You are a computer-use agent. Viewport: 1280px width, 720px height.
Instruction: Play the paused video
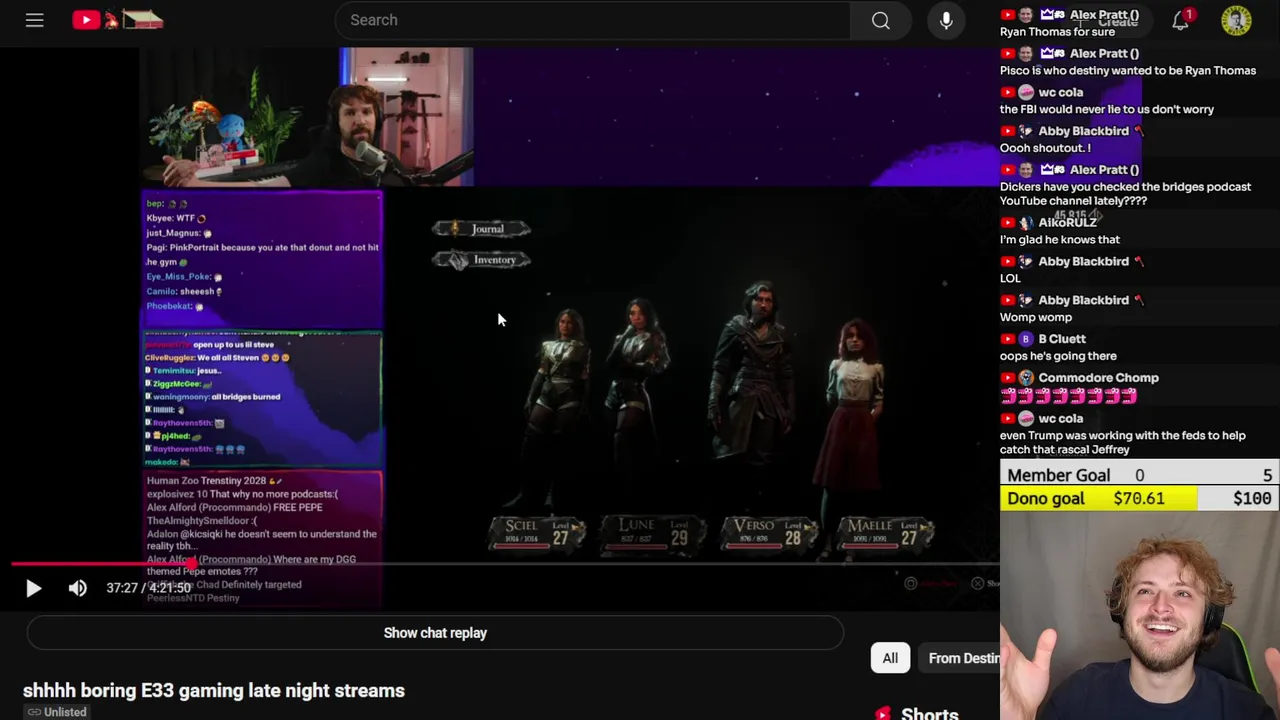click(33, 588)
